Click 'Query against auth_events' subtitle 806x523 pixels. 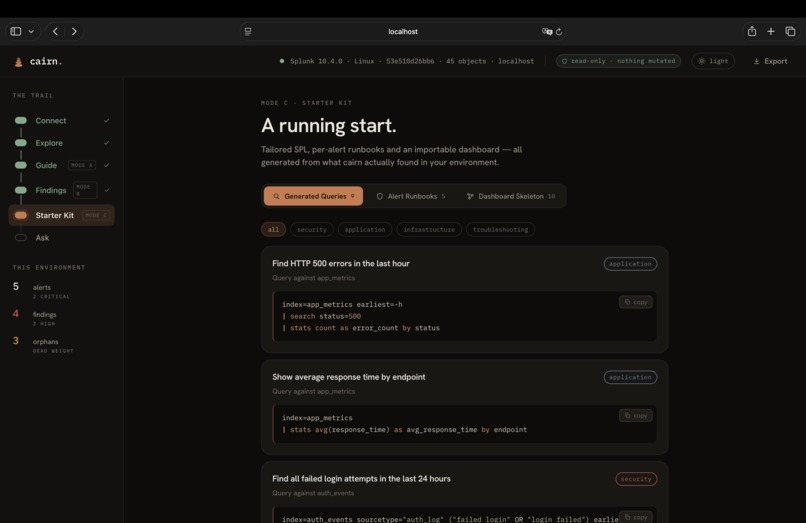click(313, 493)
